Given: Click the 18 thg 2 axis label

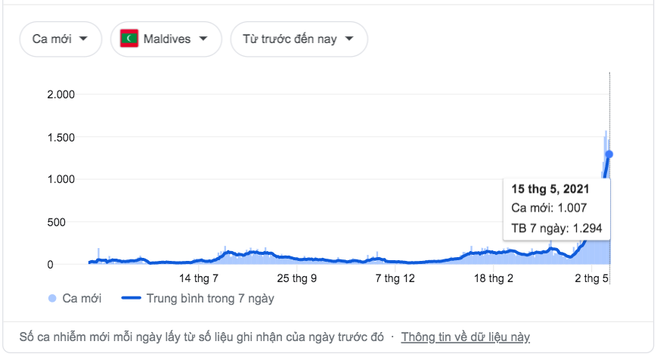Looking at the screenshot, I should pyautogui.click(x=493, y=278).
